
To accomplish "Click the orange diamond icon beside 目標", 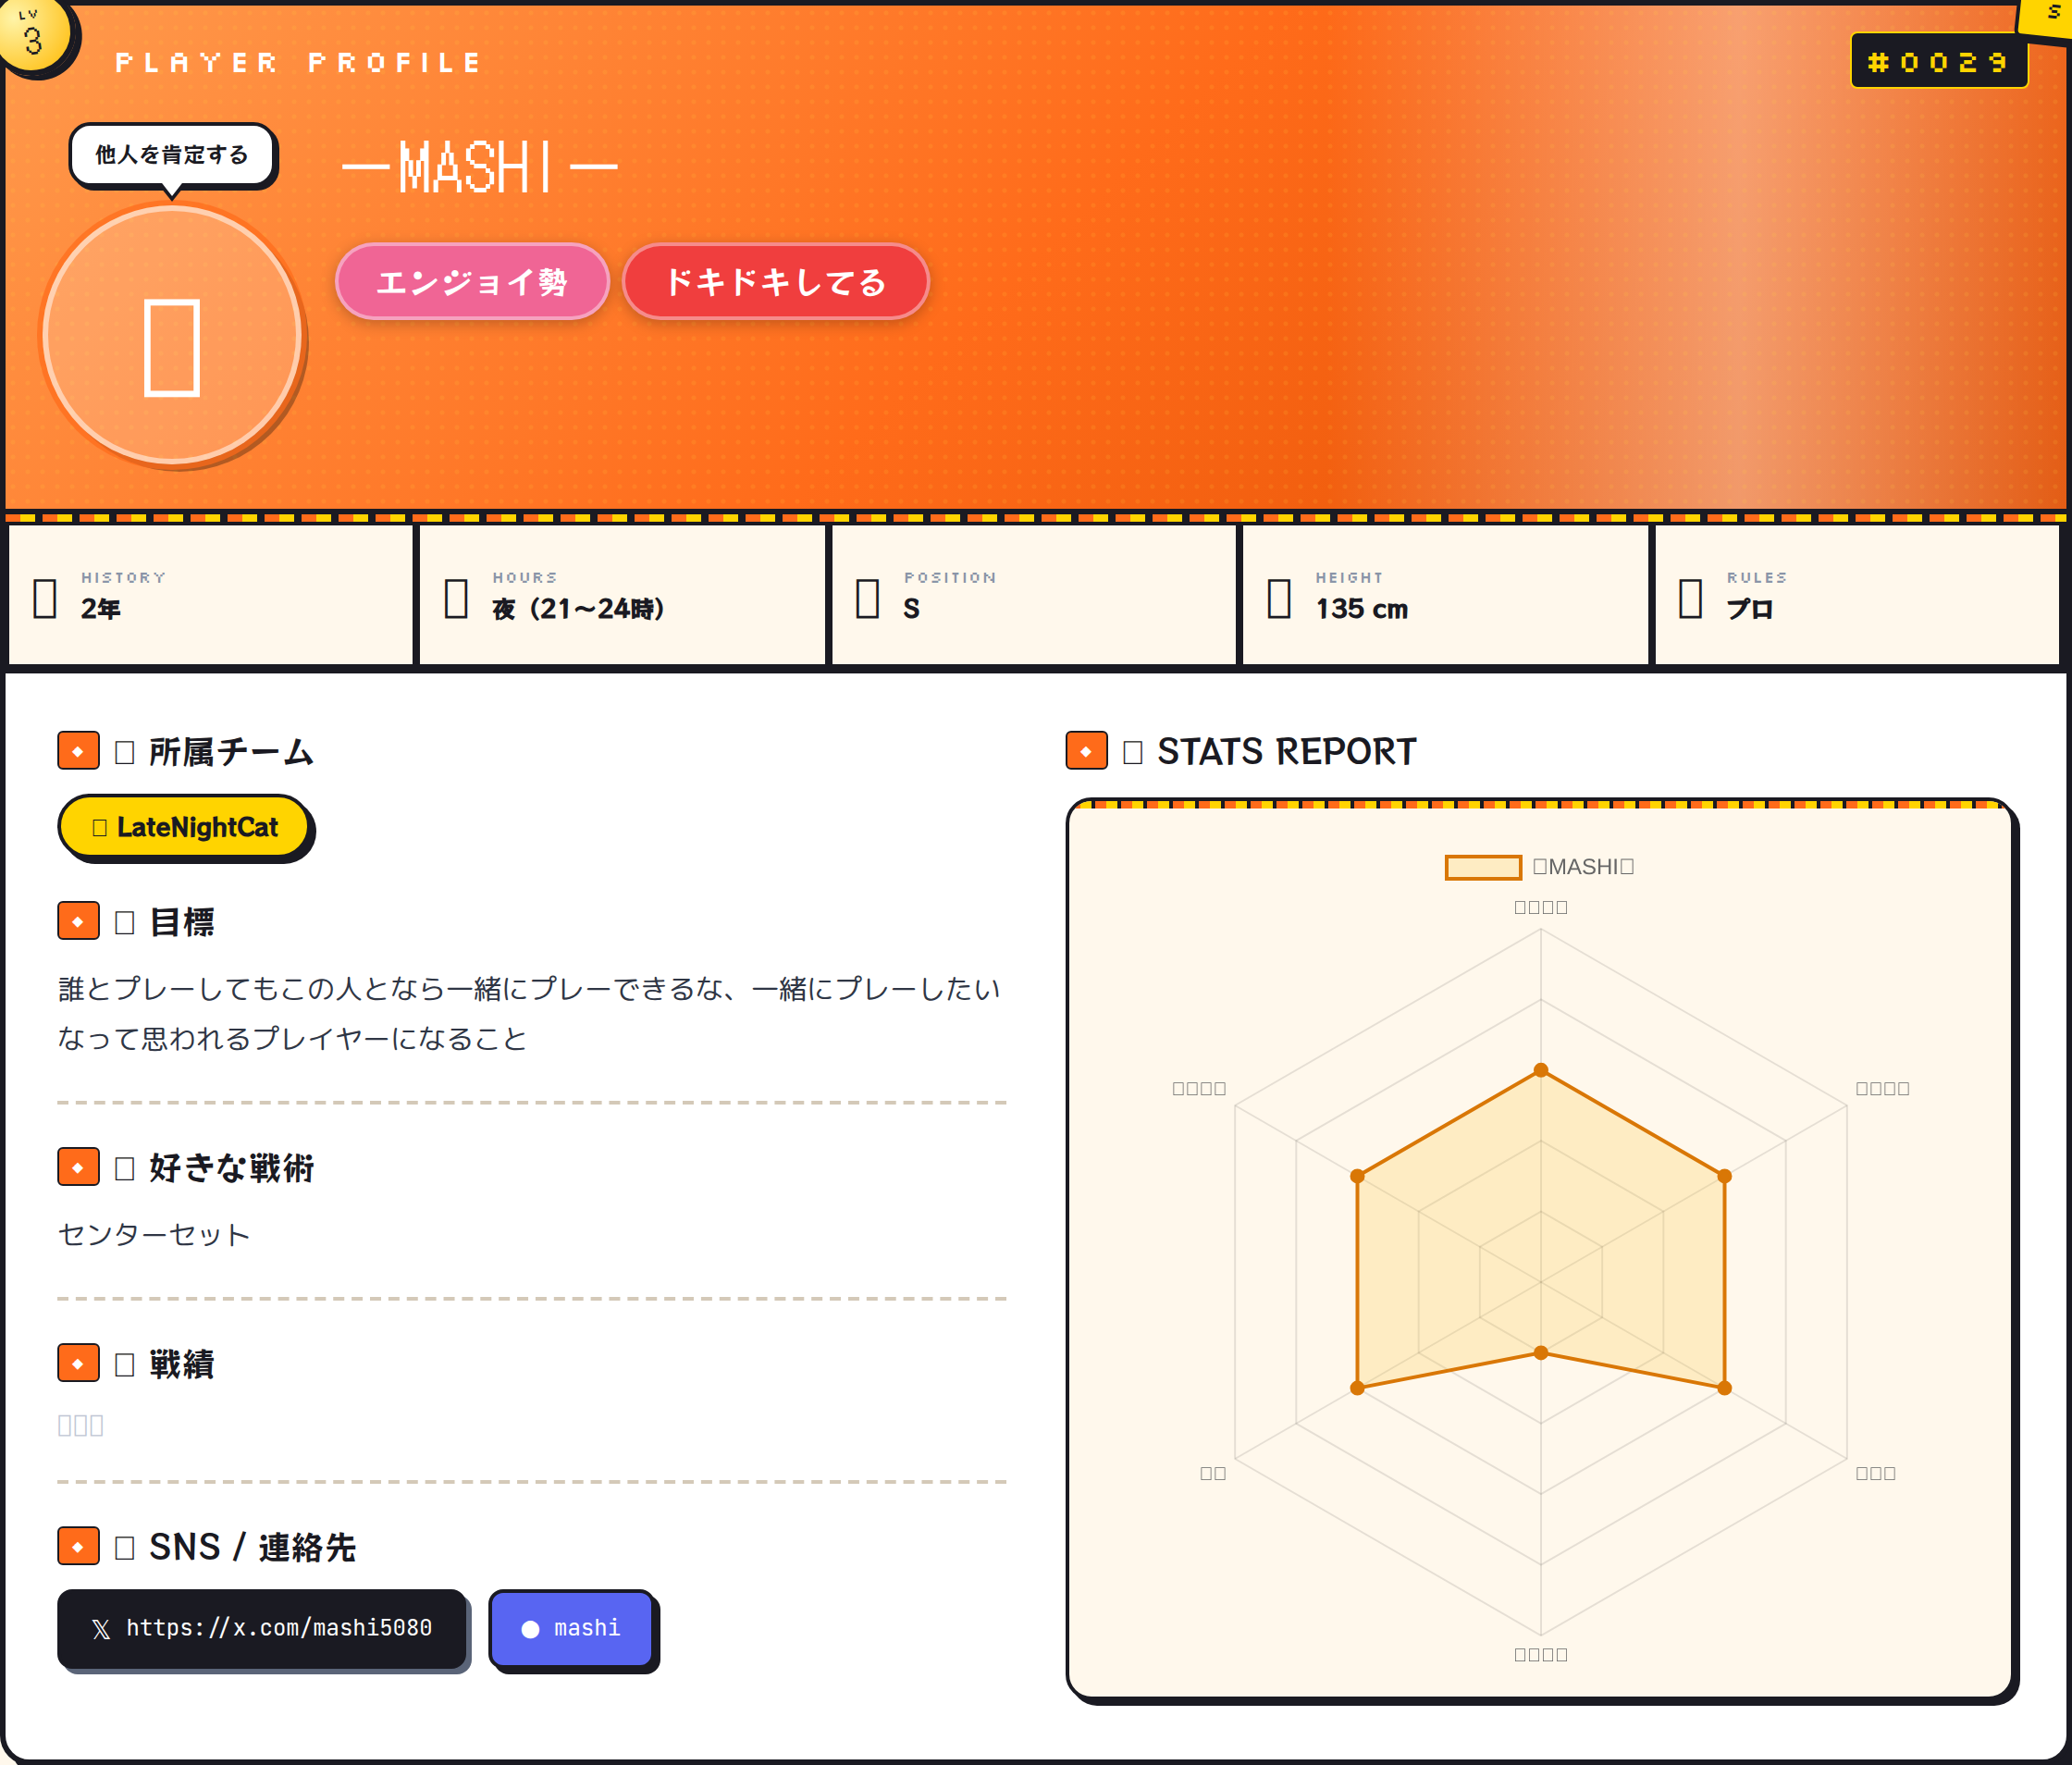I will pos(78,921).
